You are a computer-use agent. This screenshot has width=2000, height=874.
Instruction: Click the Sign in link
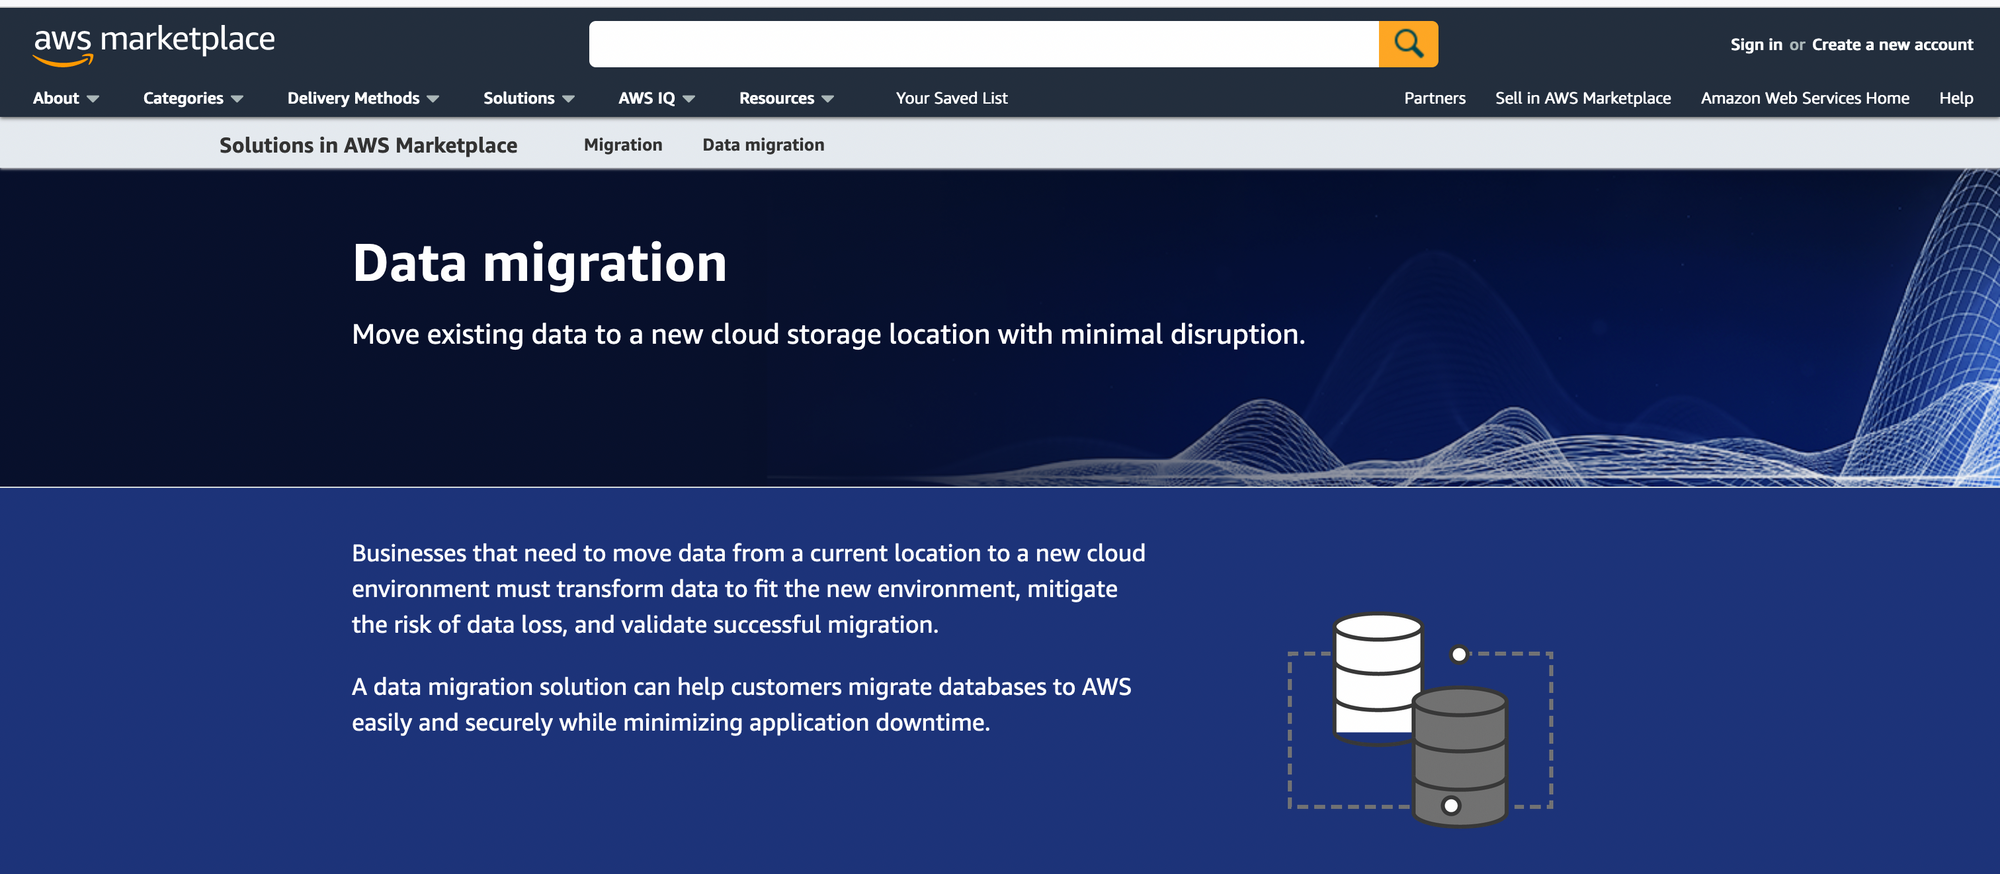point(1756,45)
